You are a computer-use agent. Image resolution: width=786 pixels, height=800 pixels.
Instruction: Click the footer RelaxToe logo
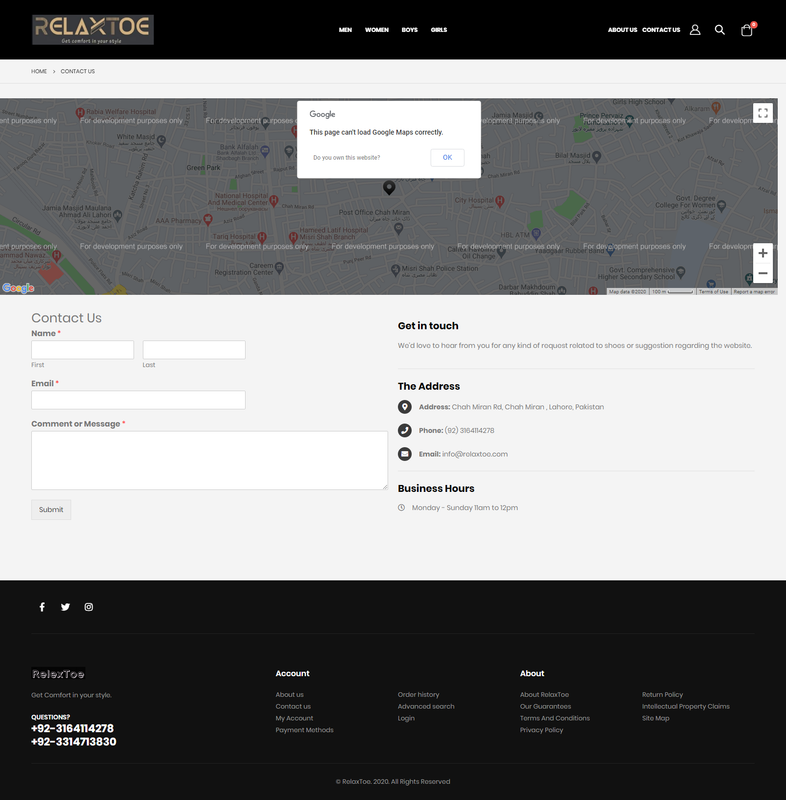pos(58,674)
